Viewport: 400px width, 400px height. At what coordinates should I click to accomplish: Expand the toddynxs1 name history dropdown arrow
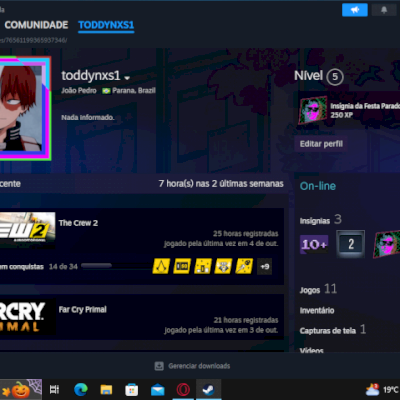(x=127, y=78)
